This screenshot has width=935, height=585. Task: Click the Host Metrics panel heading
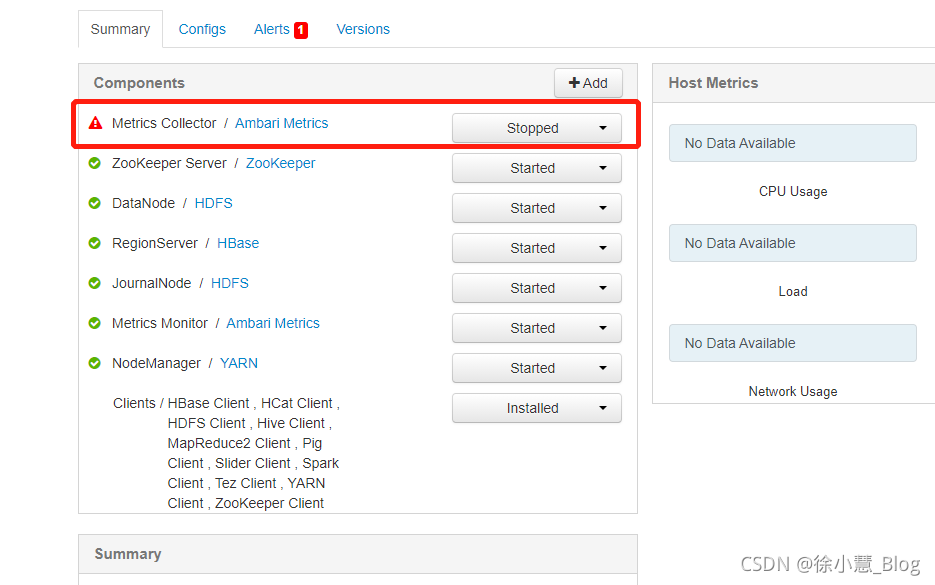point(713,83)
